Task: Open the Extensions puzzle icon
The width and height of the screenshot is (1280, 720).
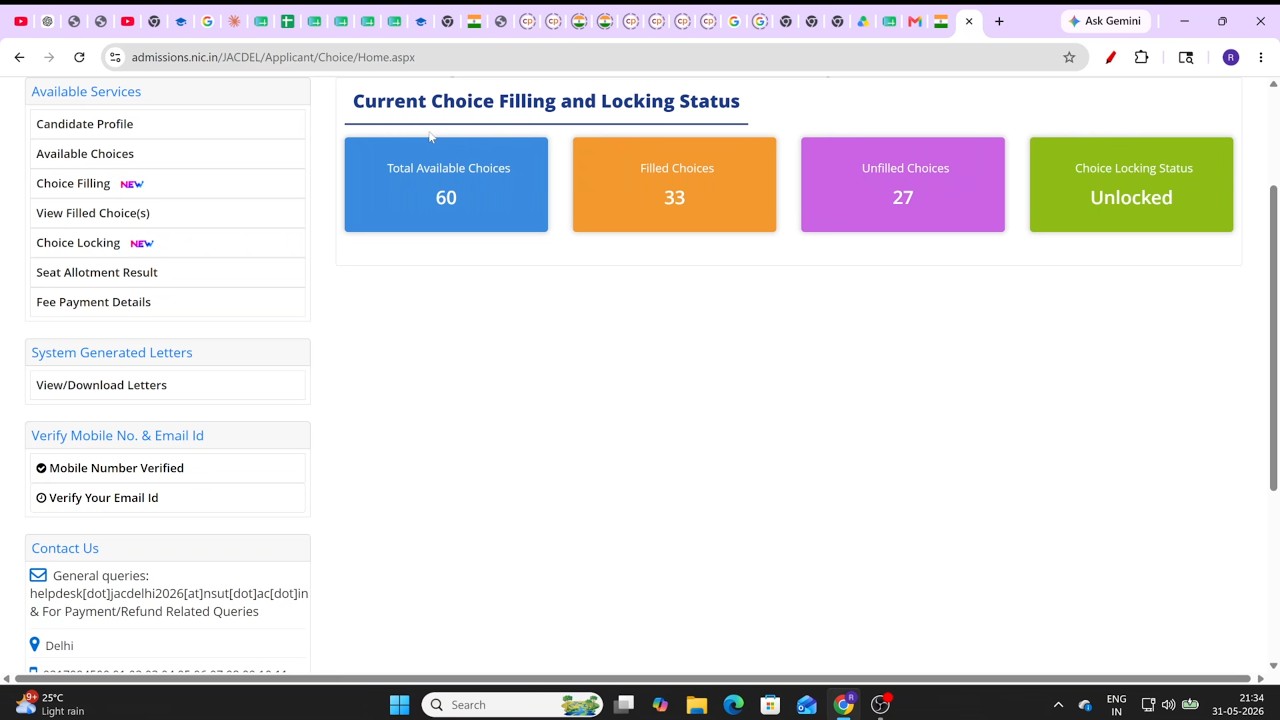Action: coord(1141,57)
